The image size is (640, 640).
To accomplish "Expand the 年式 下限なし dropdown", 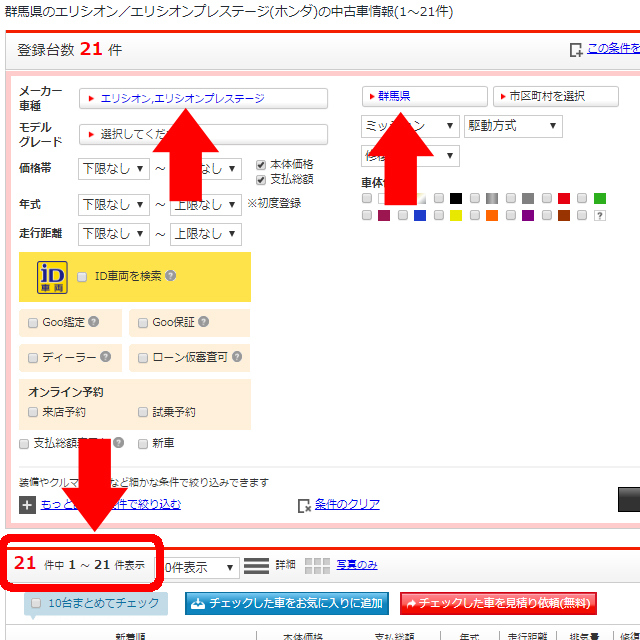I will pyautogui.click(x=114, y=204).
